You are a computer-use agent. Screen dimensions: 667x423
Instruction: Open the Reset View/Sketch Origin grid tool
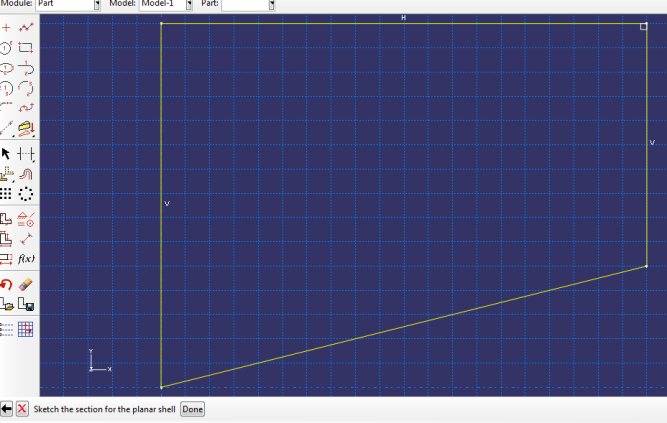pyautogui.click(x=26, y=329)
